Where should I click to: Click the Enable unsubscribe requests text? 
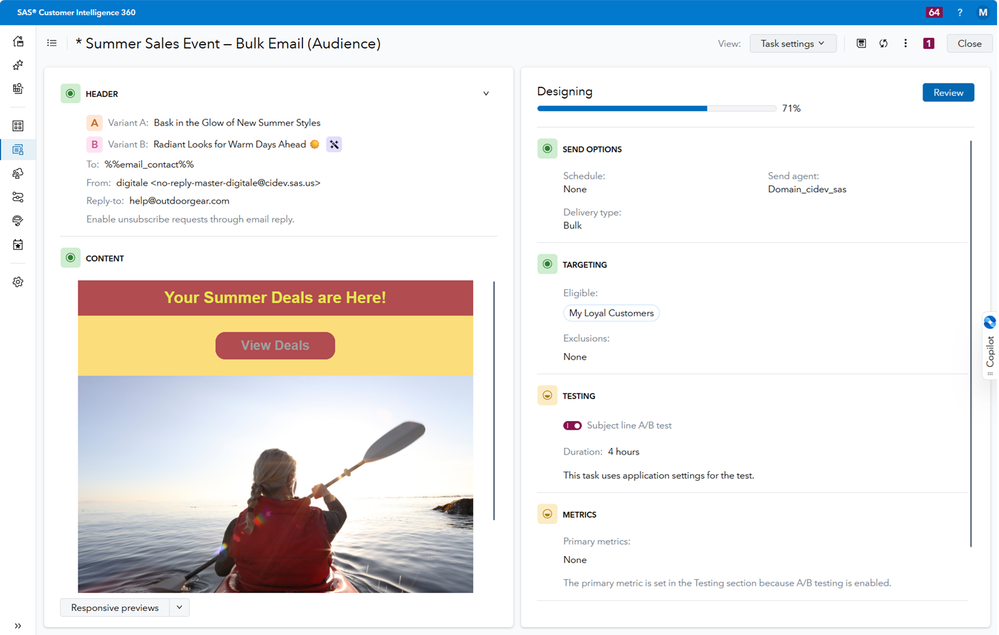[x=190, y=219]
